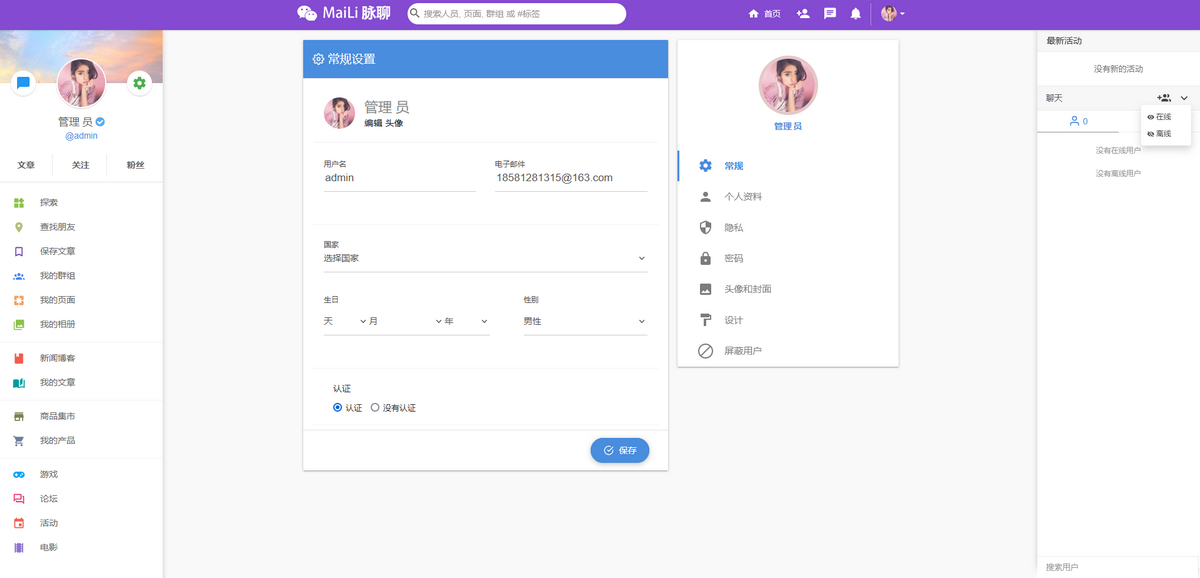Open the 选择国家 country dropdown
This screenshot has width=1200, height=578.
click(485, 258)
